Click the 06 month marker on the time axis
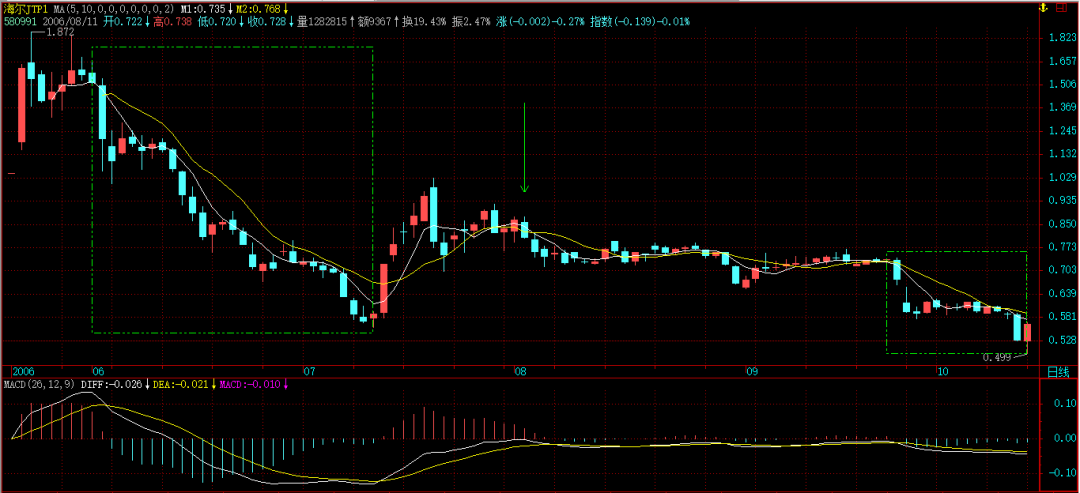This screenshot has height=493, width=1080. coord(98,372)
